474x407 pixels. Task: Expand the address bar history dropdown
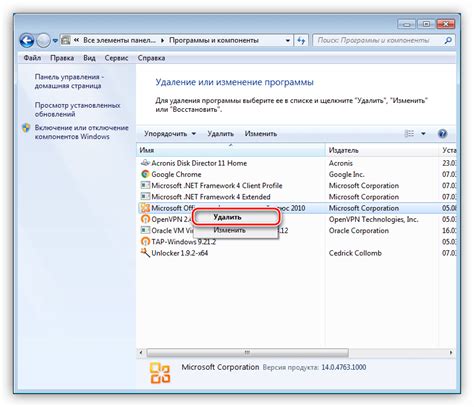point(288,41)
